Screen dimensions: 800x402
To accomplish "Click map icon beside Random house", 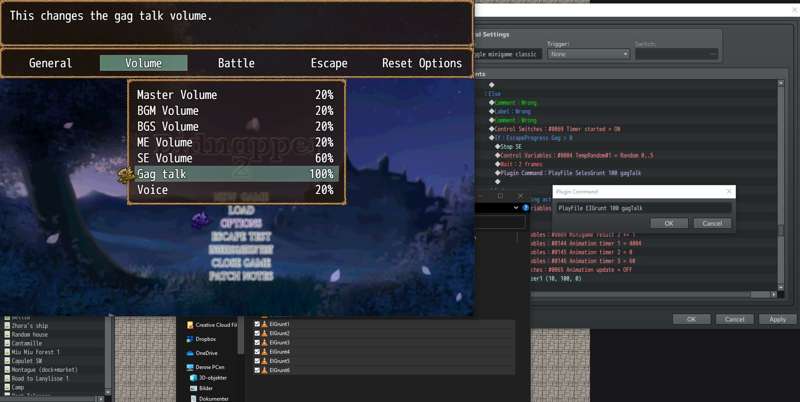I will pos(7,335).
